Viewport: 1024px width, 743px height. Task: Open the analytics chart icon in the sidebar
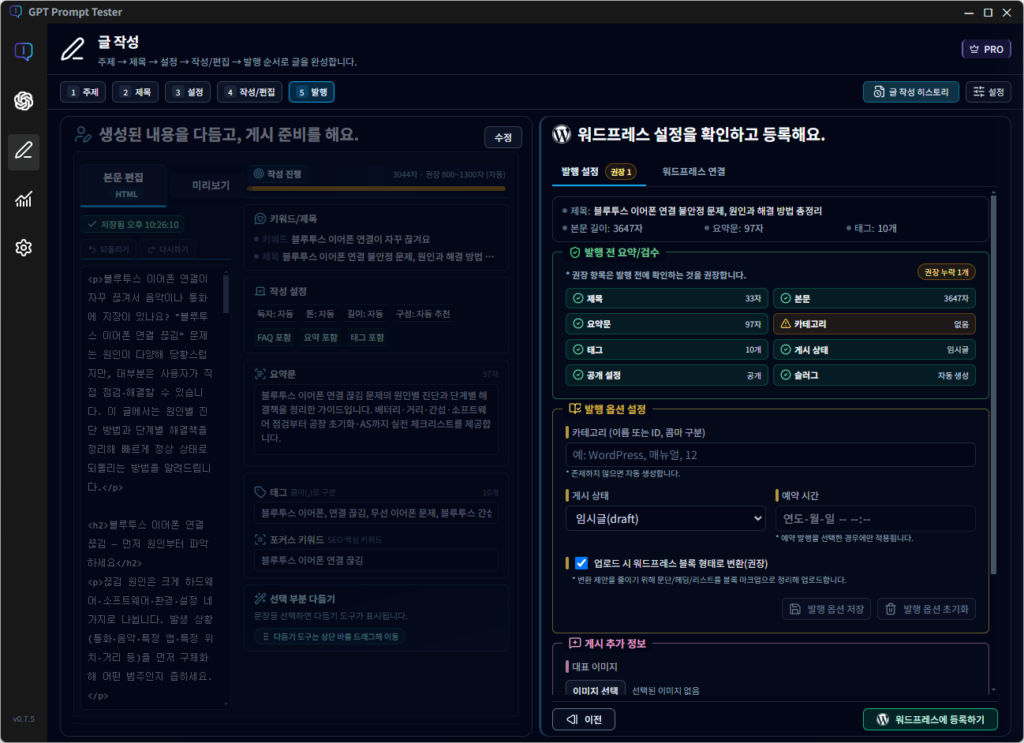pos(24,200)
